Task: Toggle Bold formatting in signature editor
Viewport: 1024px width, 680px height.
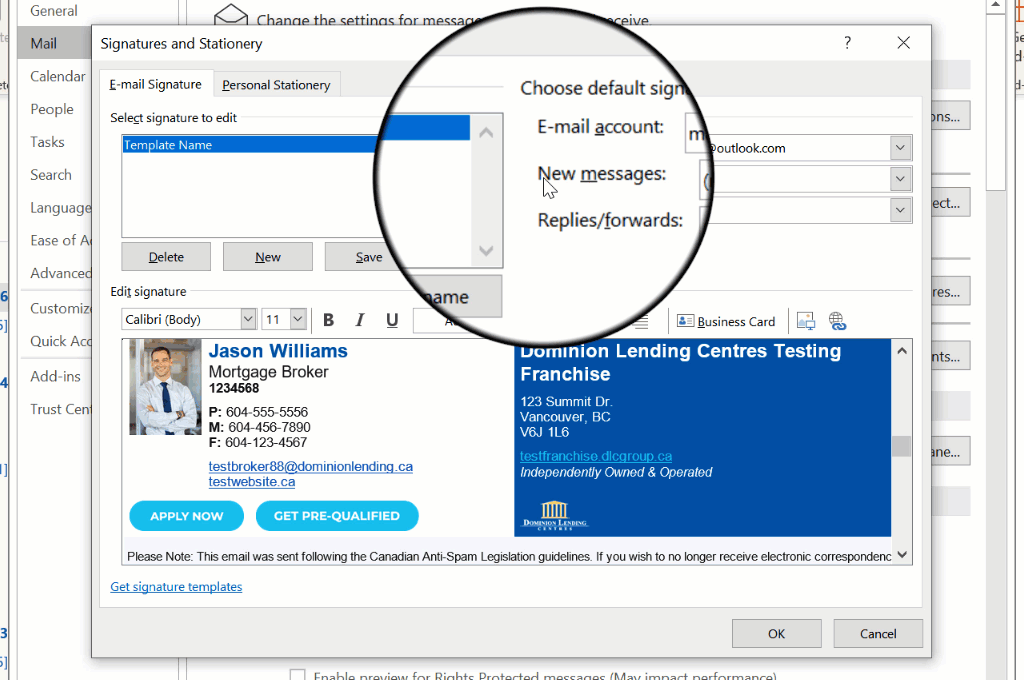Action: pos(328,320)
